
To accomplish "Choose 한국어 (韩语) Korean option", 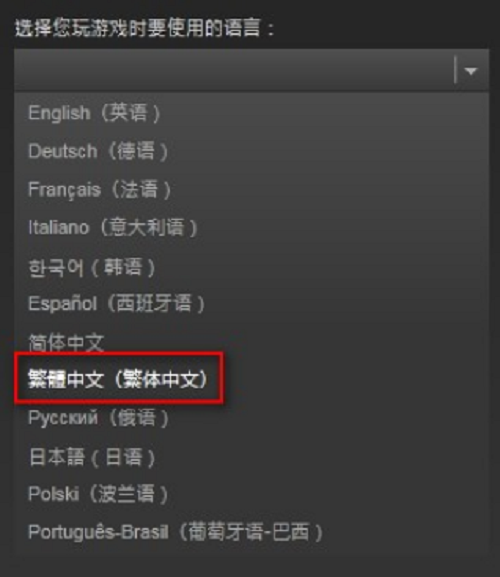I will [251, 267].
